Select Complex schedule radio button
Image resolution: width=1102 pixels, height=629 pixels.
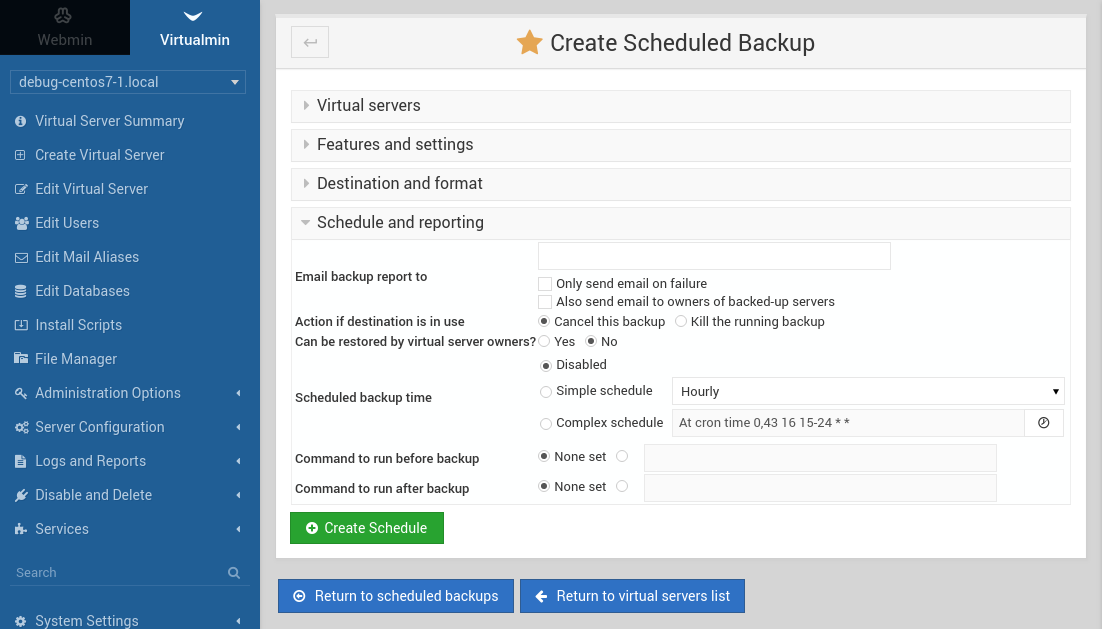click(x=545, y=424)
